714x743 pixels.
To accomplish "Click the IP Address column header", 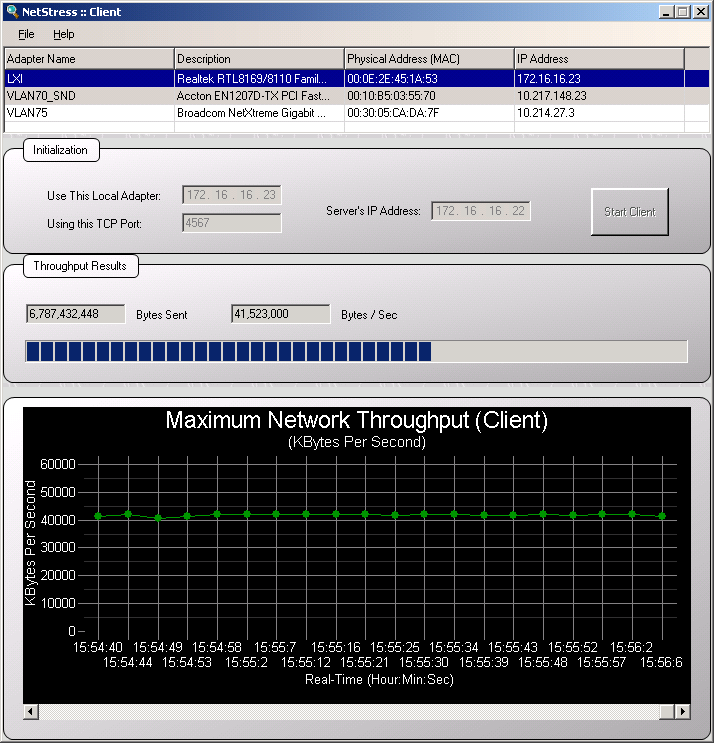I will click(x=599, y=59).
